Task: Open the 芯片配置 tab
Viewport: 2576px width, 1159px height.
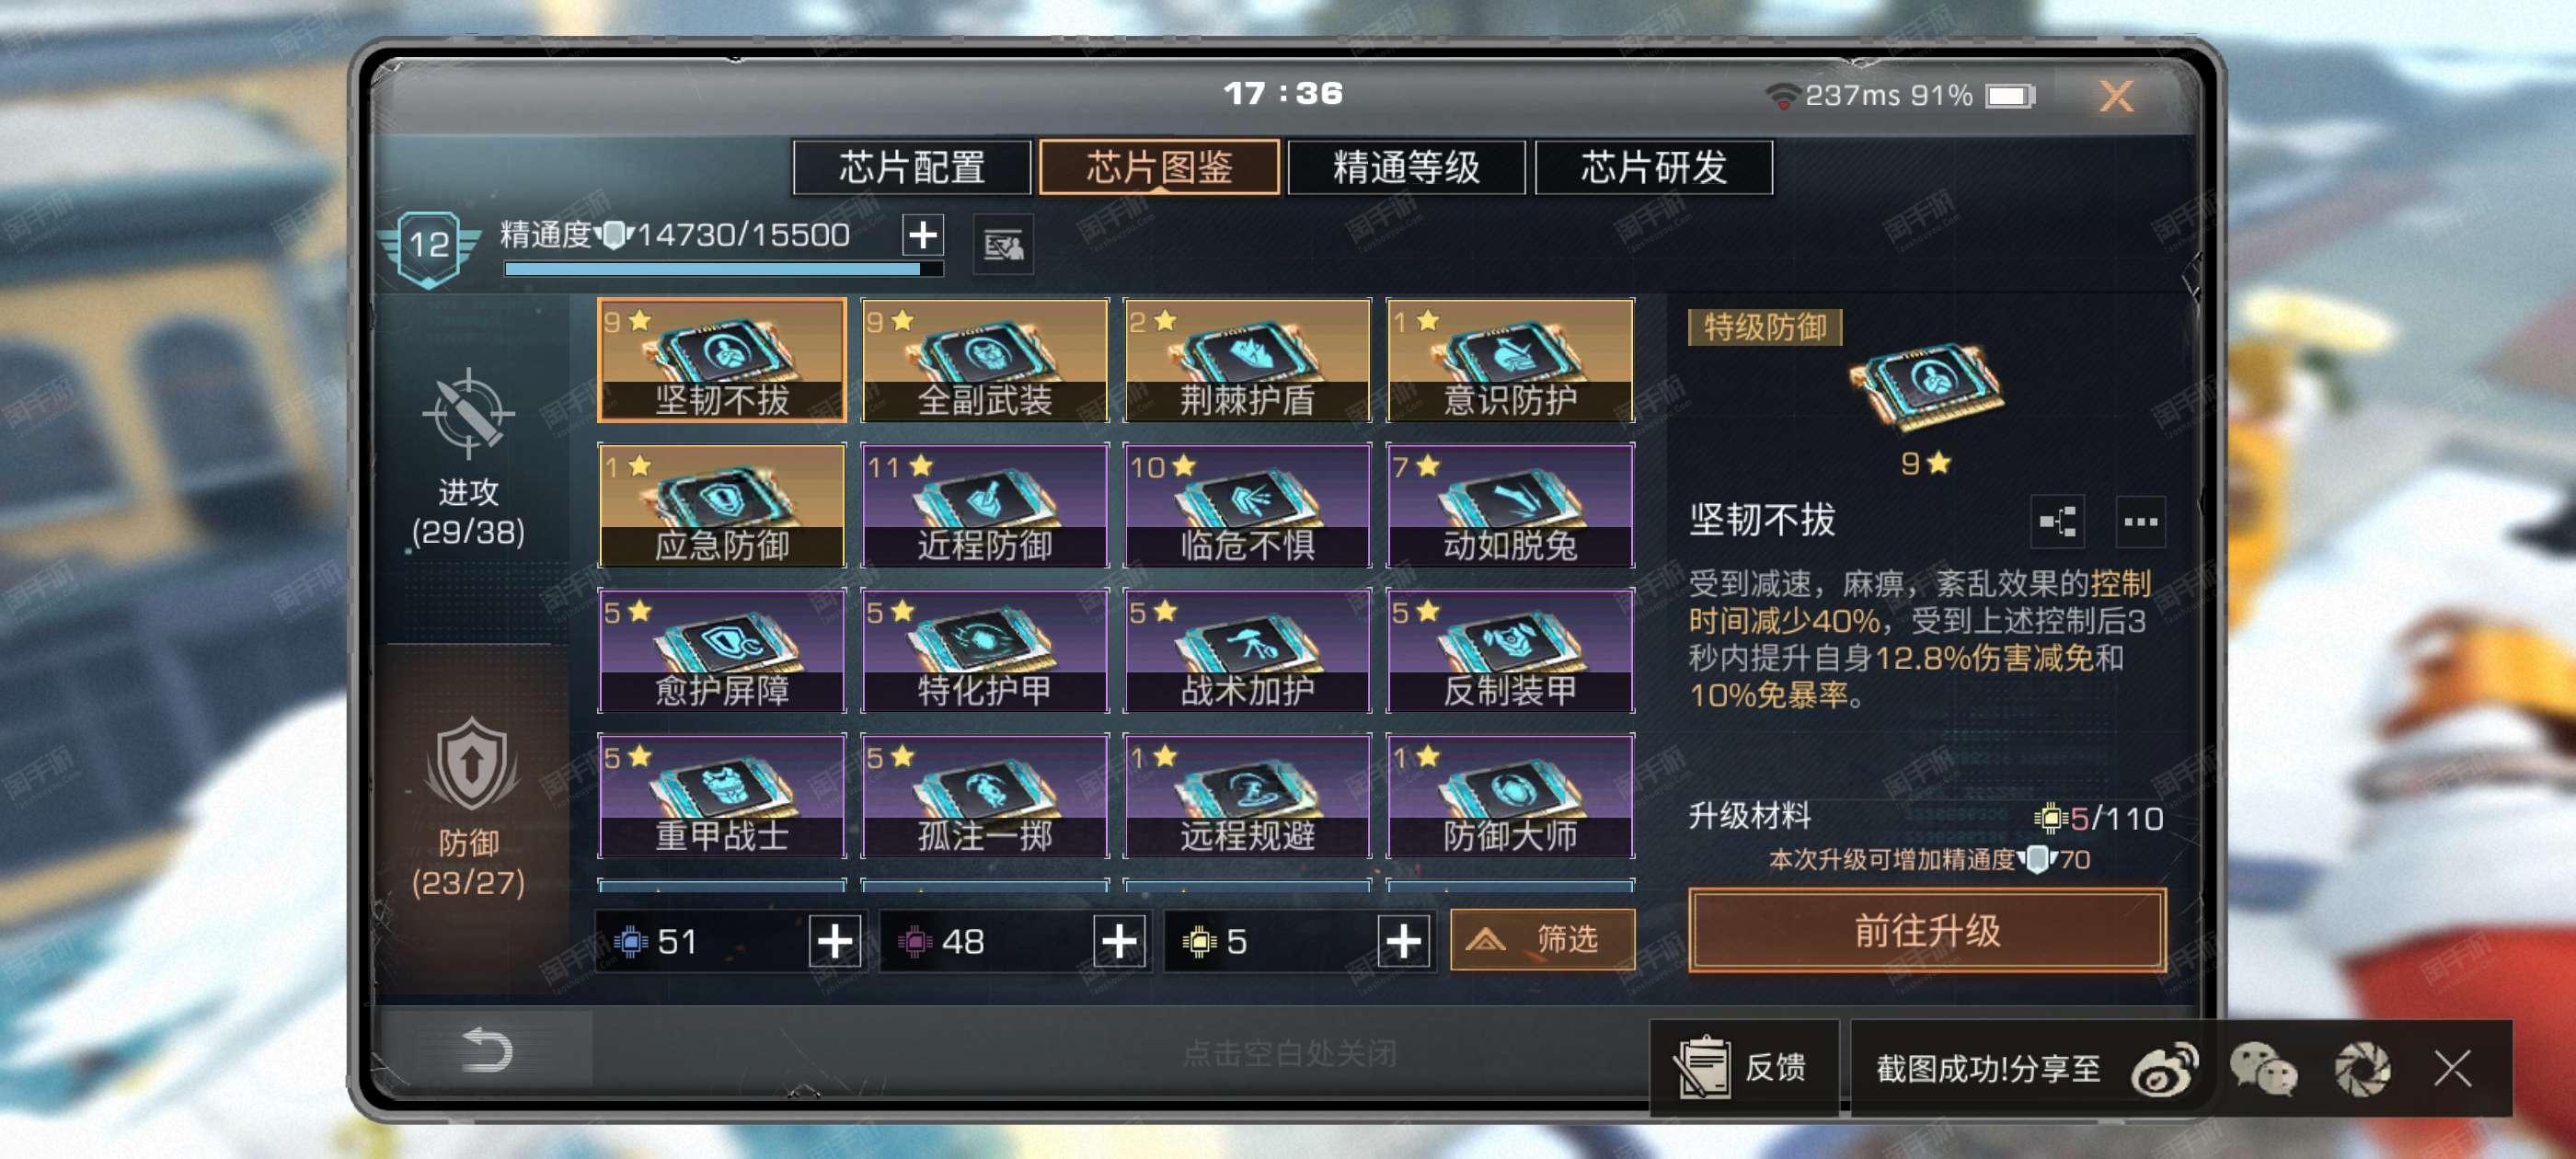Action: point(911,167)
